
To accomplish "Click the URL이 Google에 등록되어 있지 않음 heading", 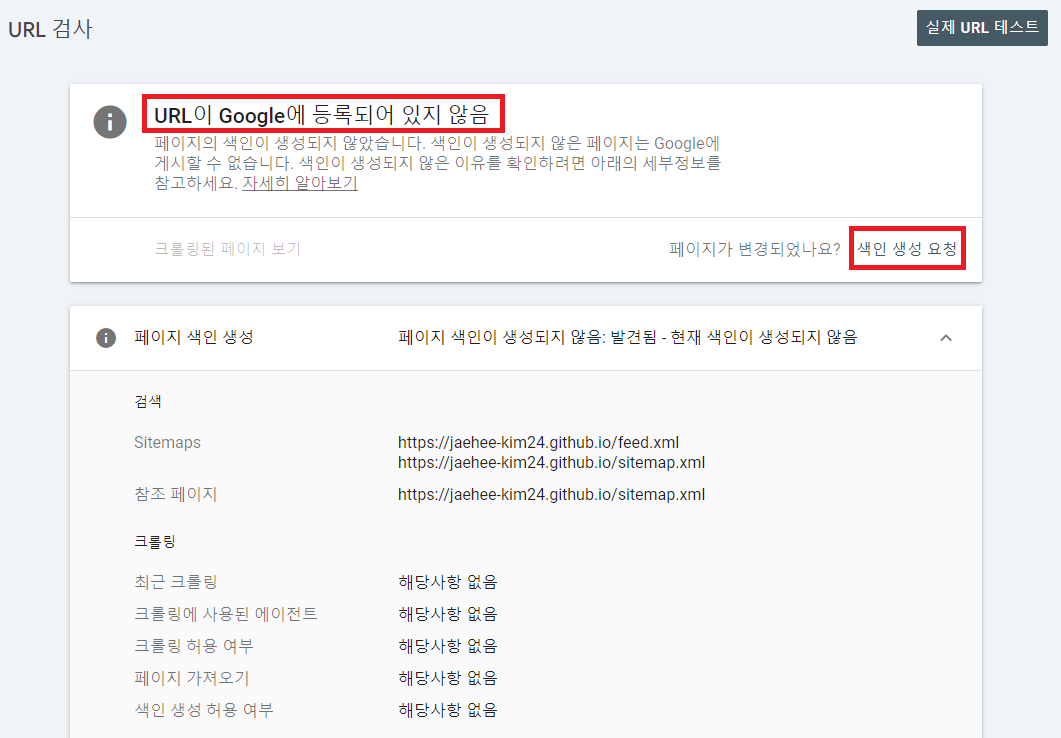I will pos(321,114).
